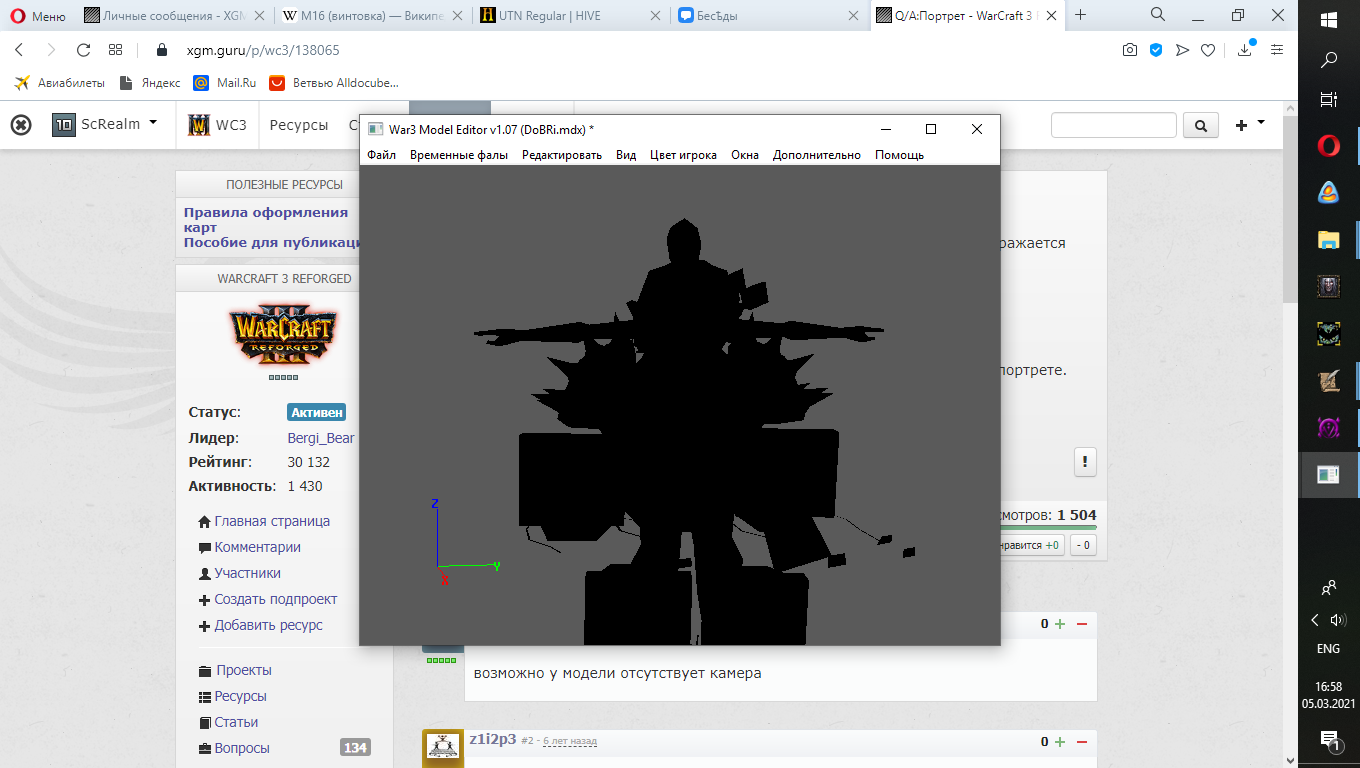This screenshot has width=1360, height=768.
Task: Click the My Flow send arrow icon
Action: pyautogui.click(x=1182, y=50)
